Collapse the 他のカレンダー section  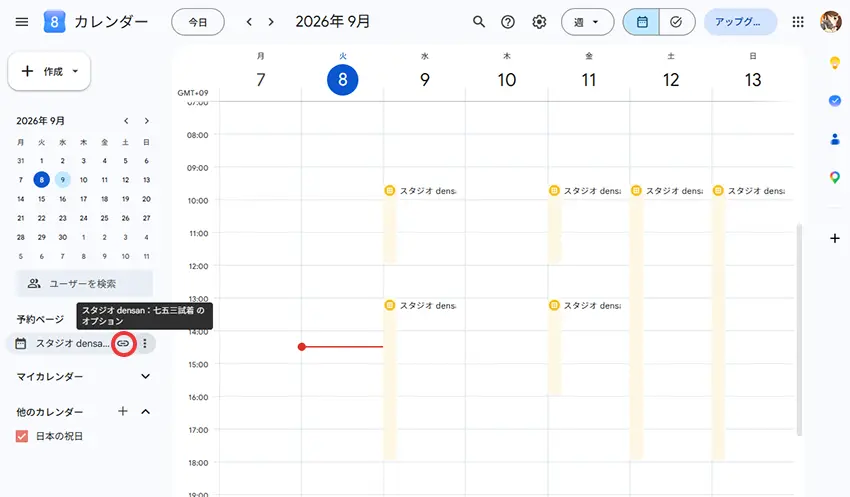(145, 412)
